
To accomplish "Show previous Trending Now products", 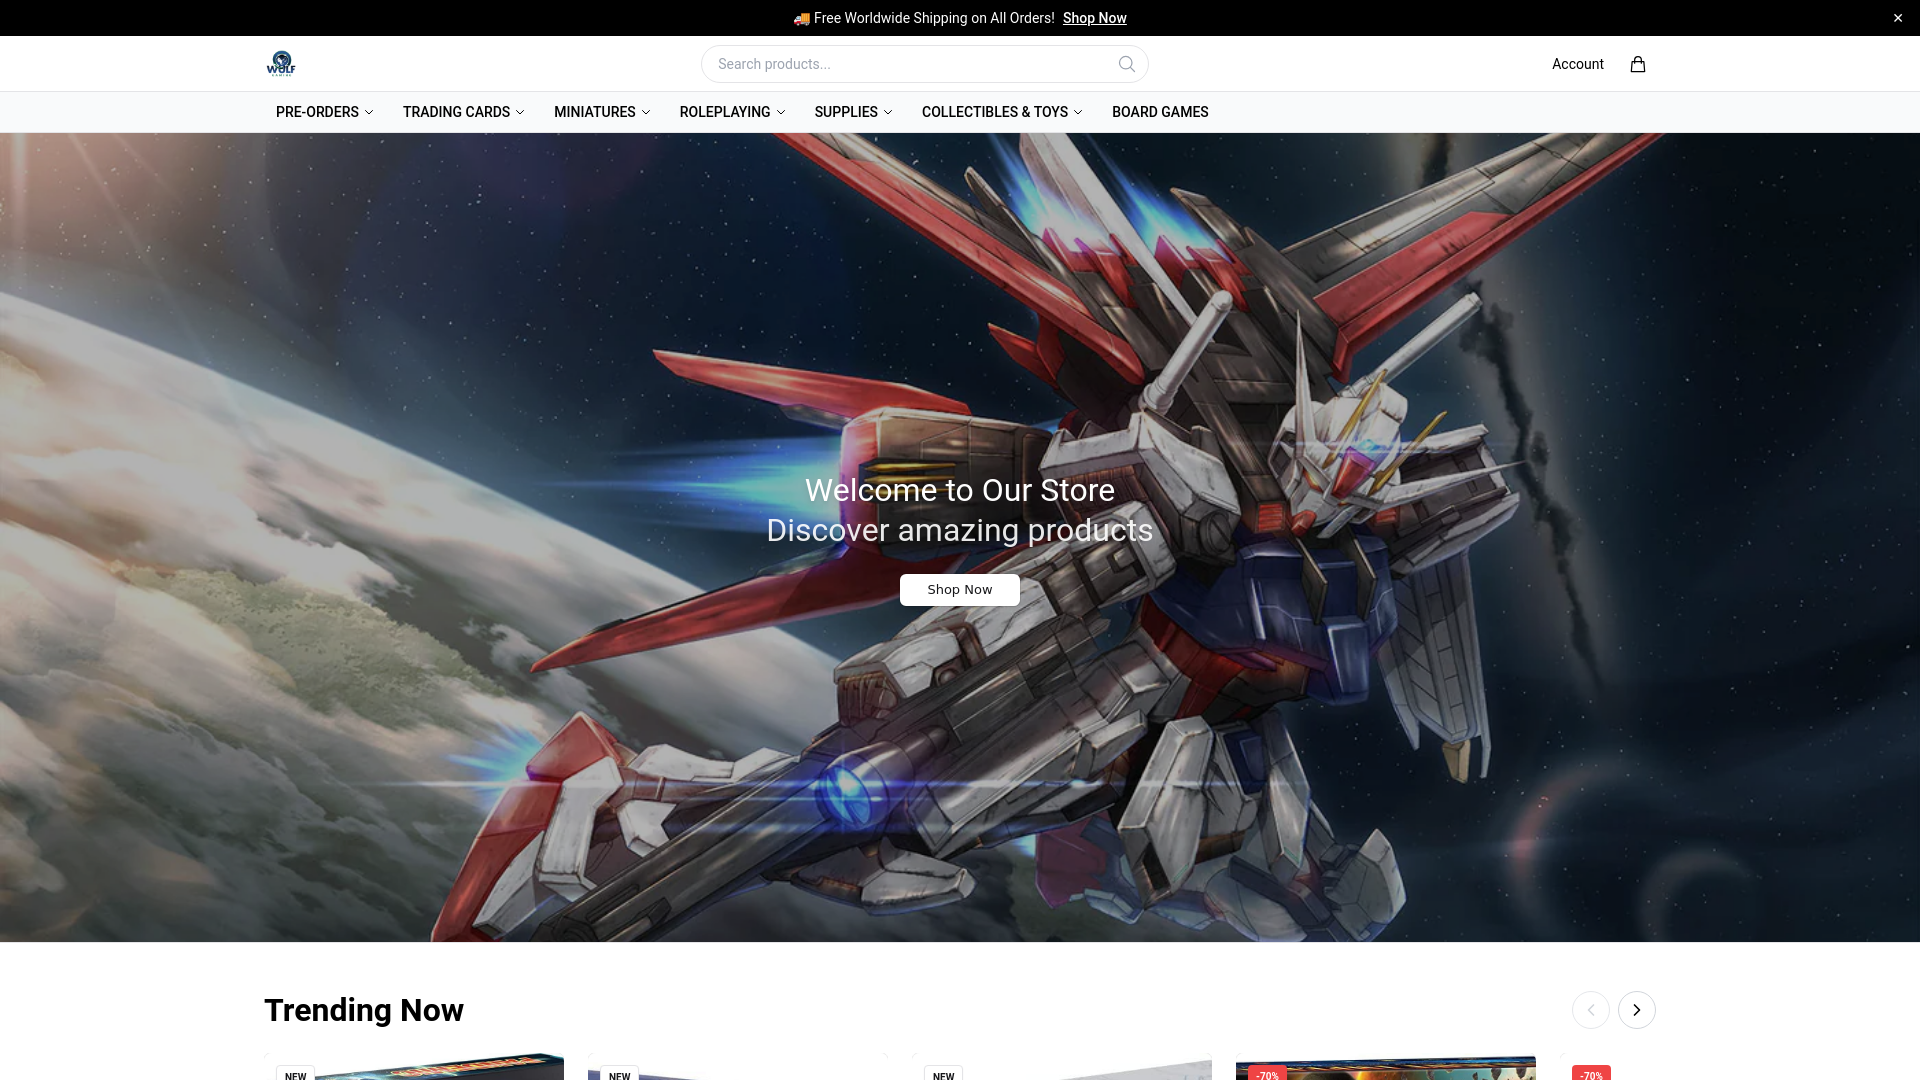I will [1591, 1010].
